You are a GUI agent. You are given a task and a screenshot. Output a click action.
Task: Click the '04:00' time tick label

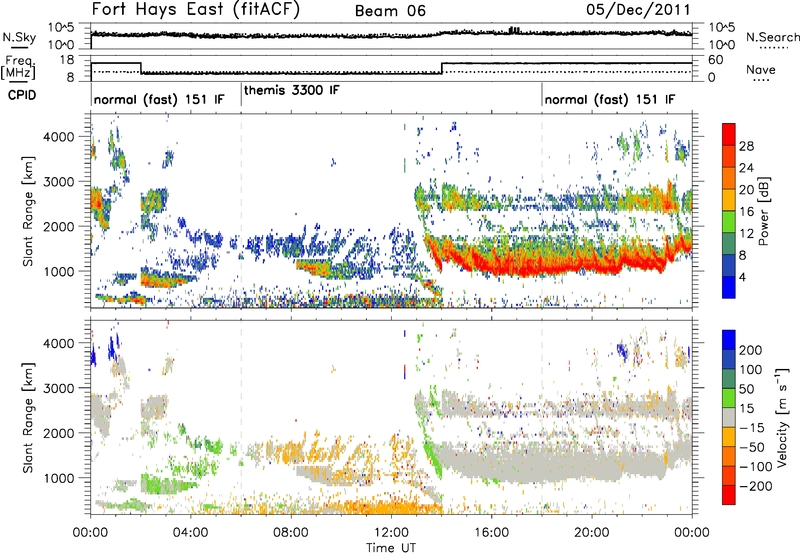(x=190, y=533)
